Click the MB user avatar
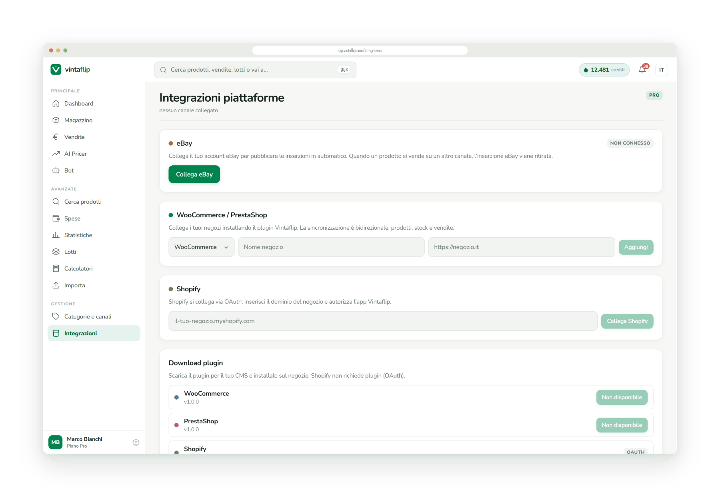This screenshot has height=497, width=720. coord(55,442)
